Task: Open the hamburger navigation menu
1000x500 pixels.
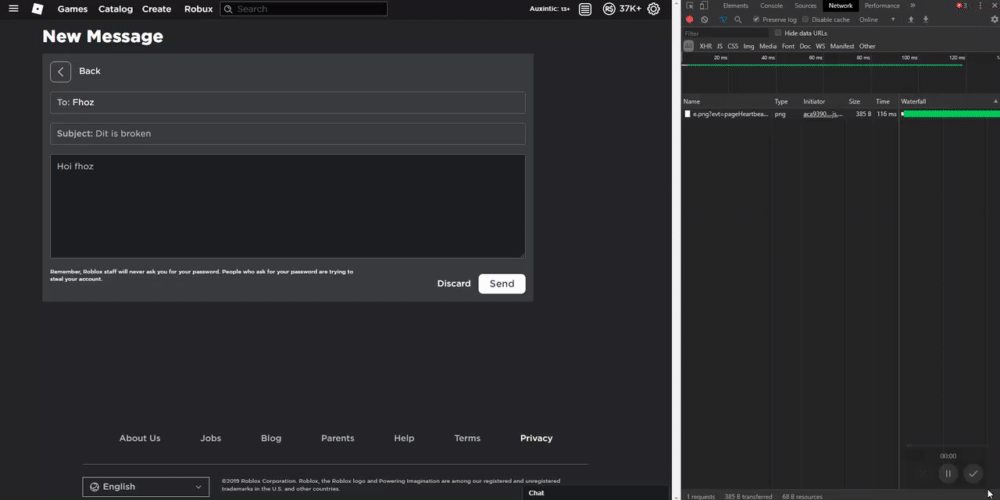Action: [13, 9]
